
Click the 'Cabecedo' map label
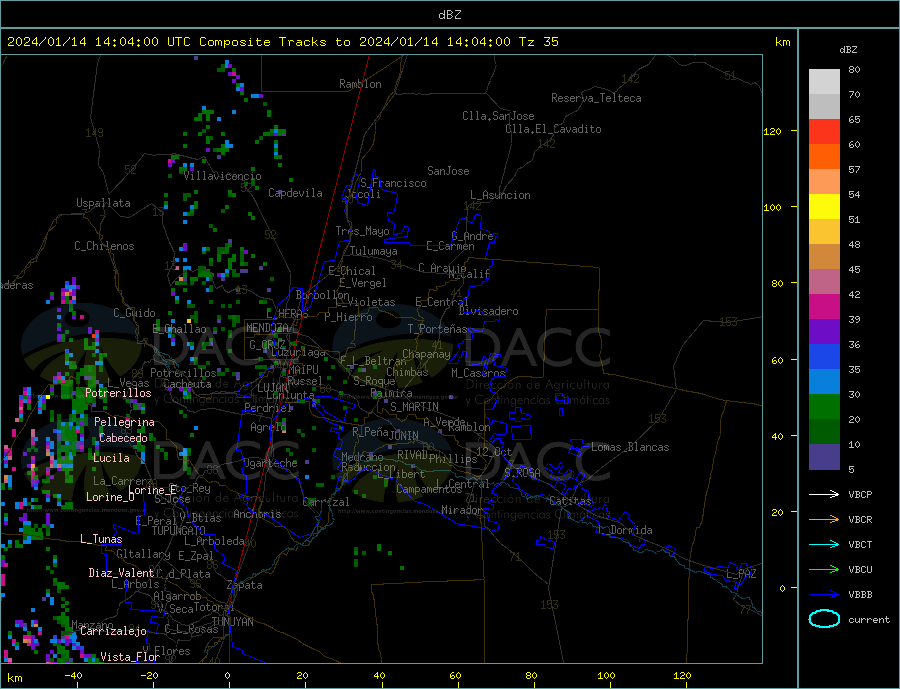(x=123, y=438)
